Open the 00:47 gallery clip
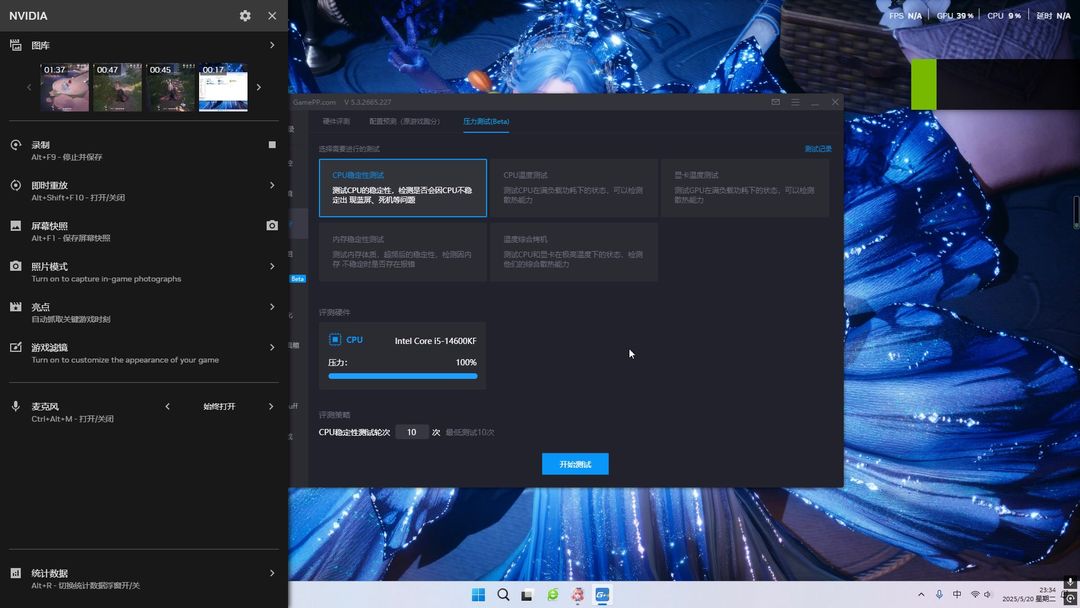The image size is (1080, 608). pos(117,87)
